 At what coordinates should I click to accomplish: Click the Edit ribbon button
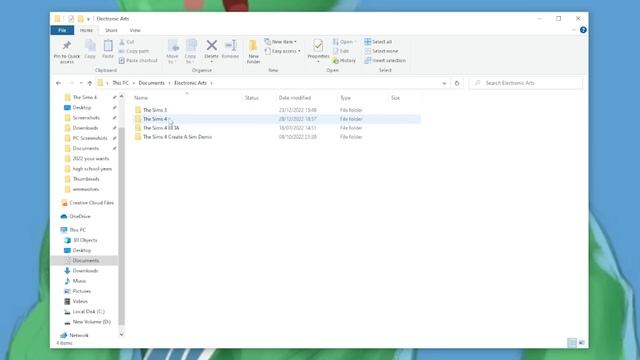341,51
